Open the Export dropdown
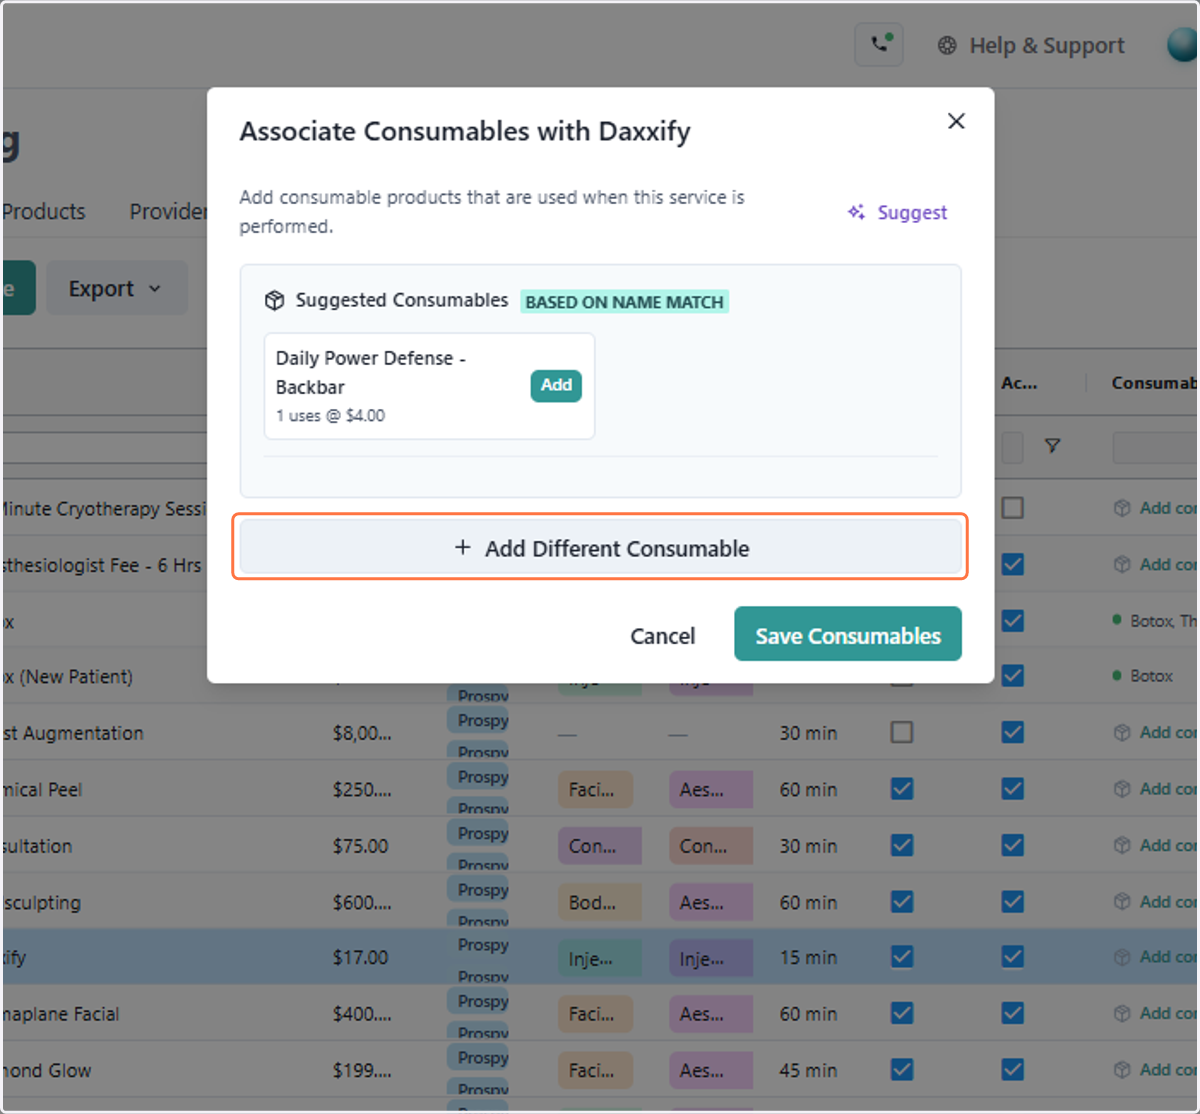Viewport: 1200px width, 1114px height. click(116, 288)
